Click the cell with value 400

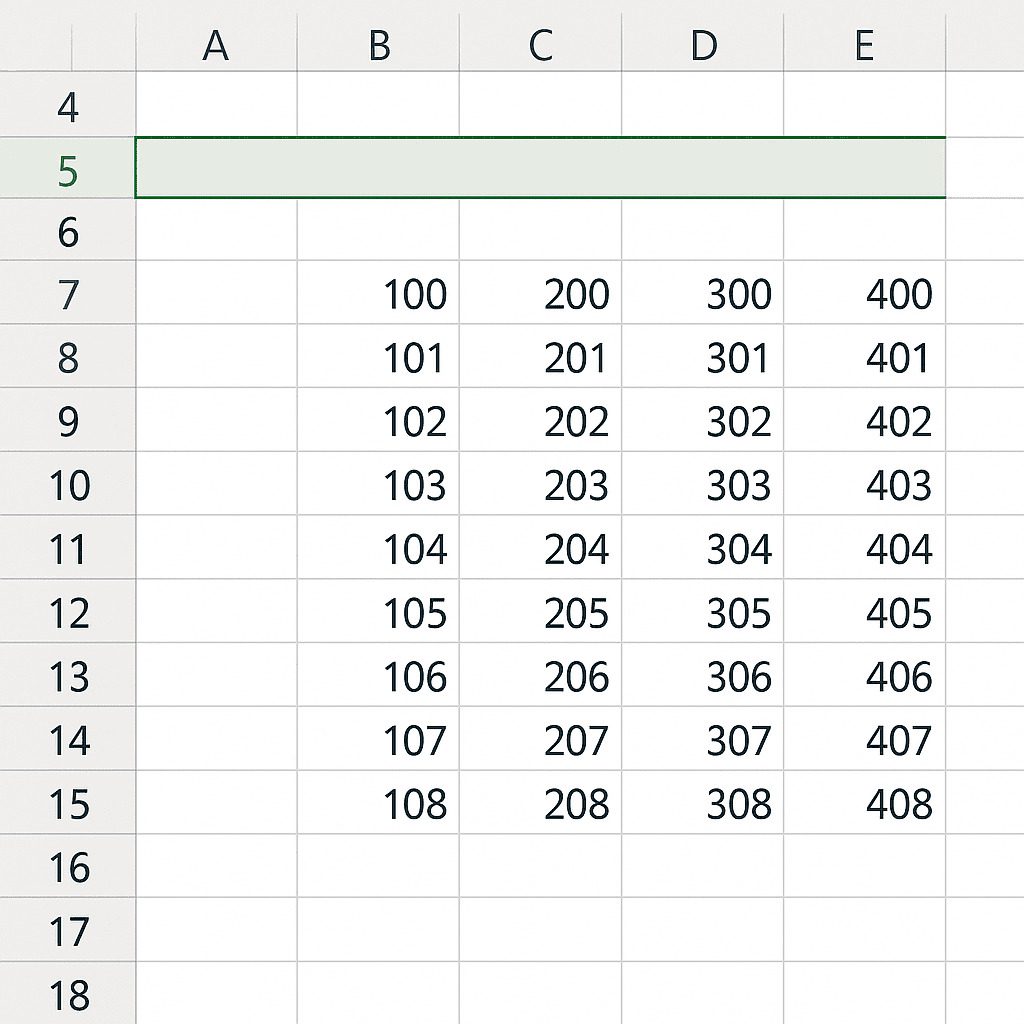pyautogui.click(x=865, y=294)
